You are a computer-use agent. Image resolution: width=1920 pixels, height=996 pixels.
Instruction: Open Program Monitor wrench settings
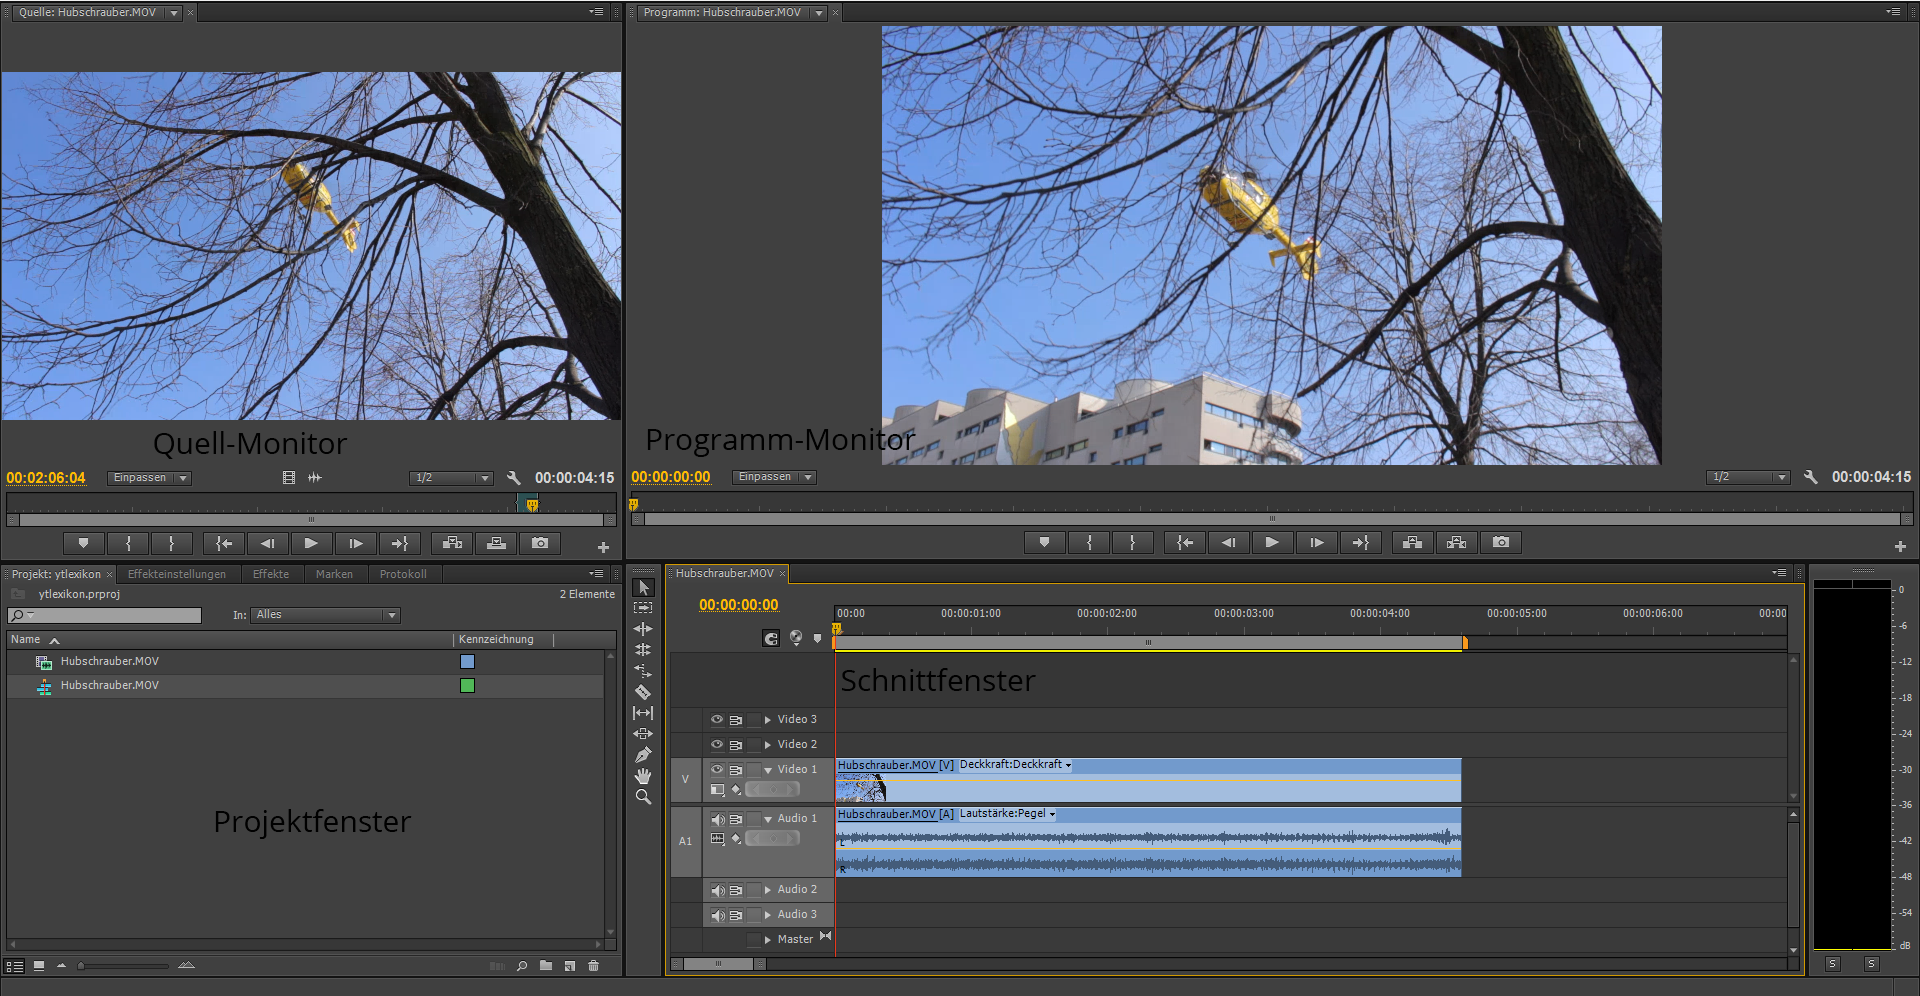(x=1810, y=477)
